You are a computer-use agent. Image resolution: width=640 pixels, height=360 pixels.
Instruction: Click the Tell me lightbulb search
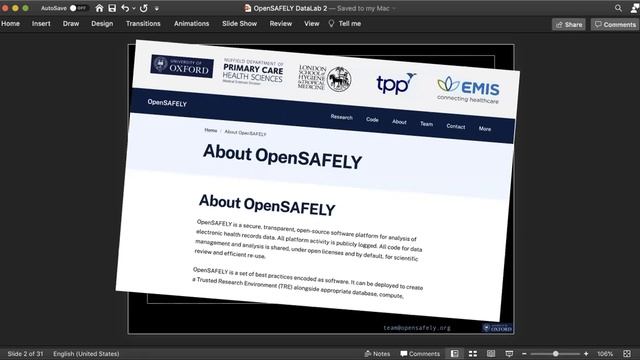(345, 24)
